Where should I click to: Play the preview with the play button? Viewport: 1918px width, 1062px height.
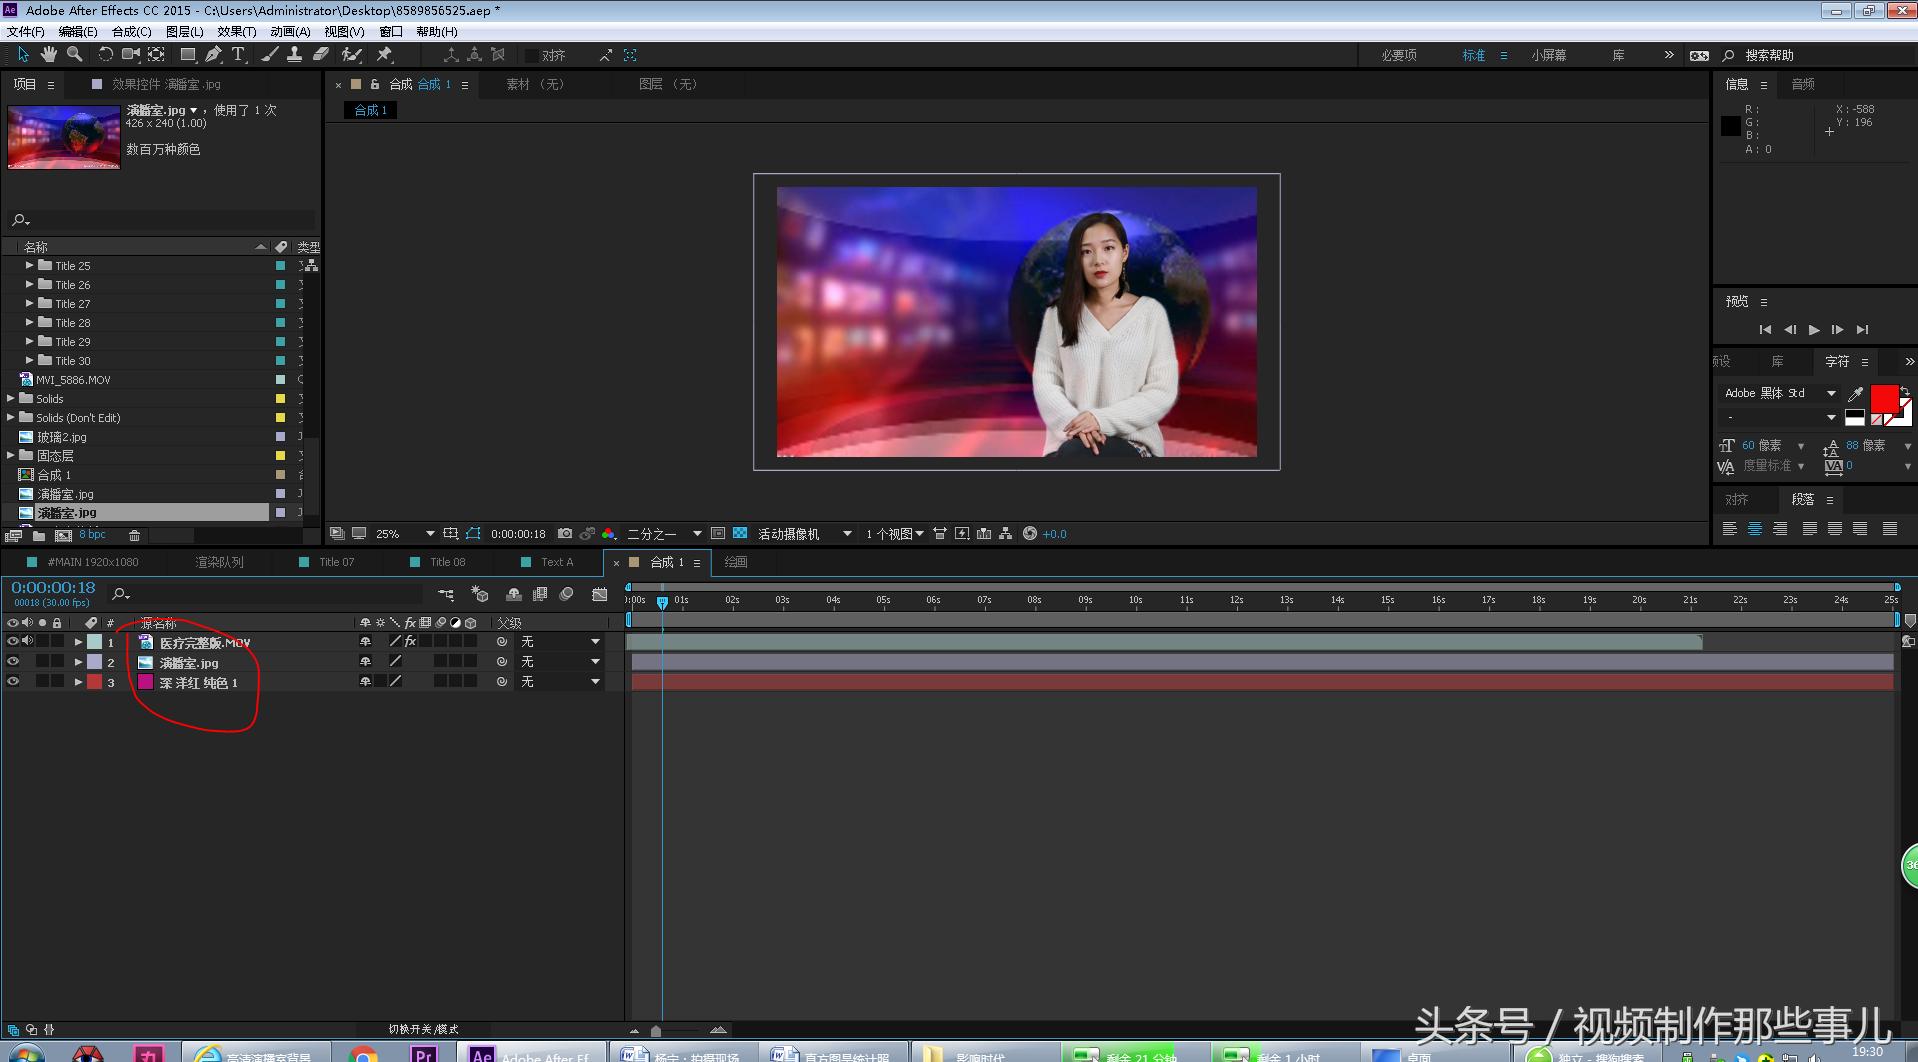point(1814,330)
